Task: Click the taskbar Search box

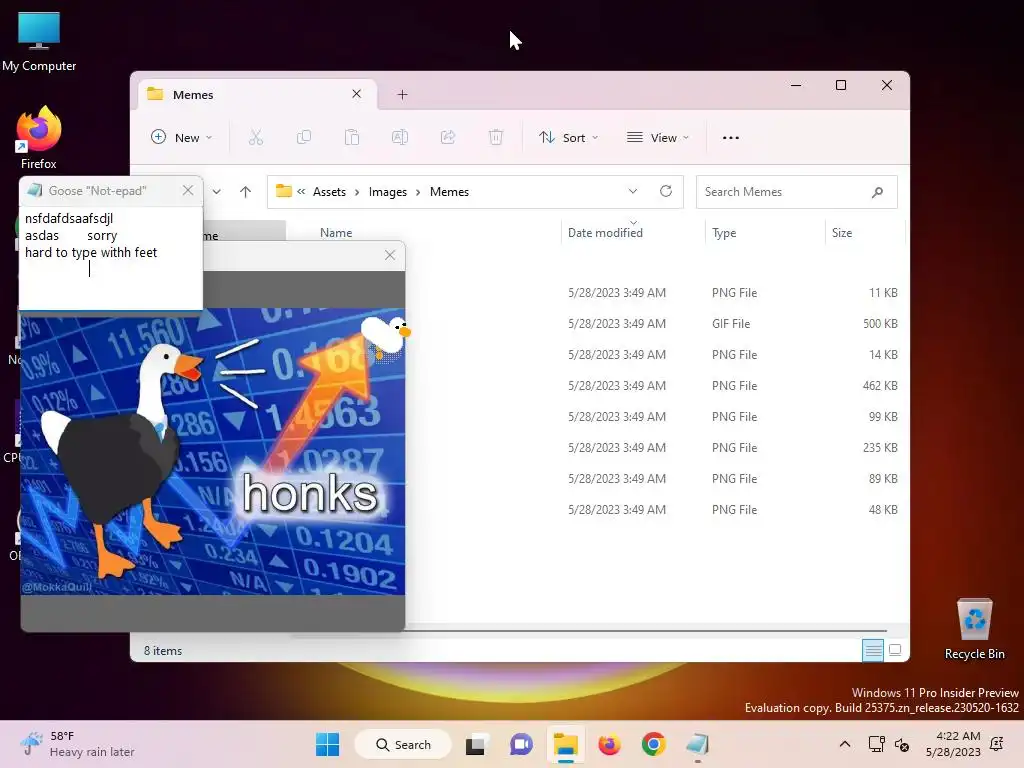Action: point(403,744)
